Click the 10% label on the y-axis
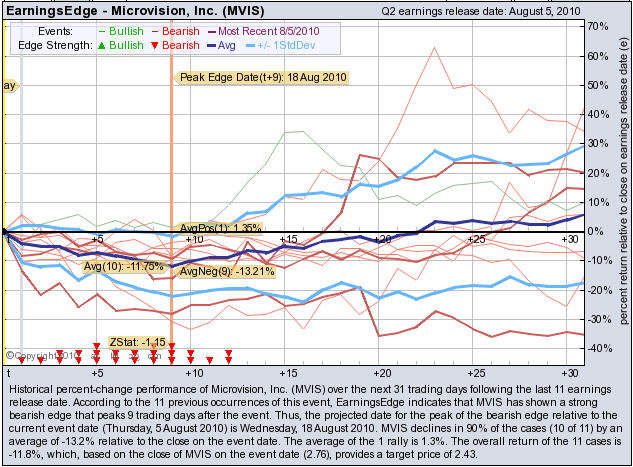Image resolution: width=633 pixels, height=467 pixels. (598, 202)
